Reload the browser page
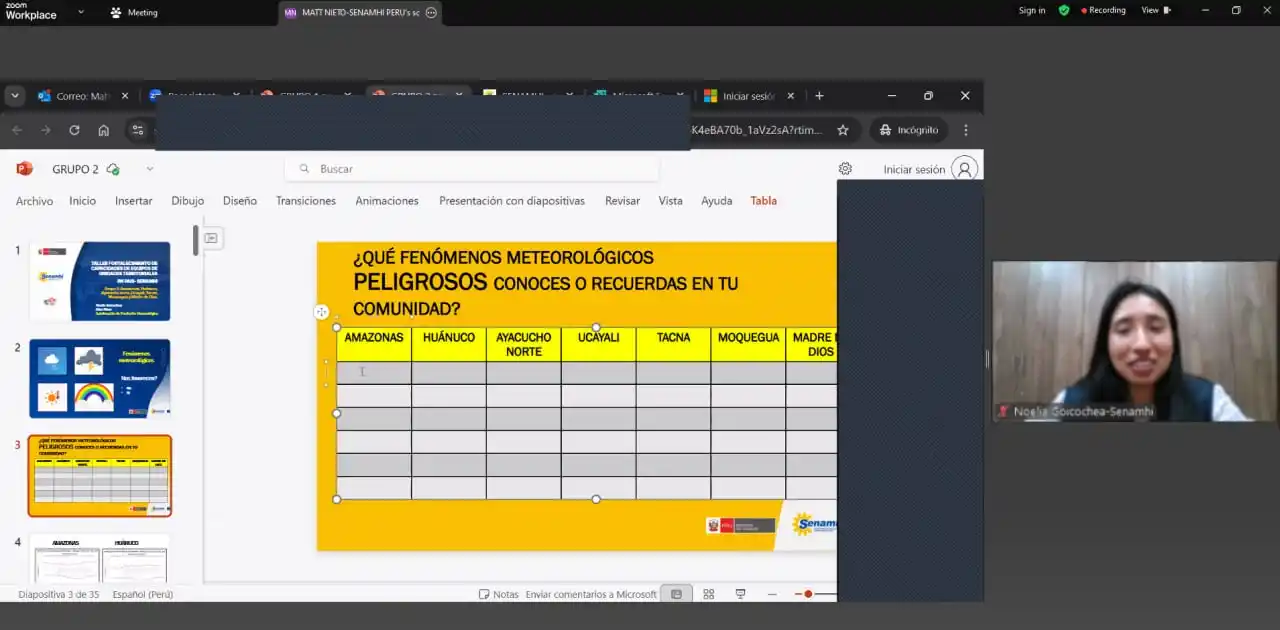Viewport: 1280px width, 630px height. (74, 130)
